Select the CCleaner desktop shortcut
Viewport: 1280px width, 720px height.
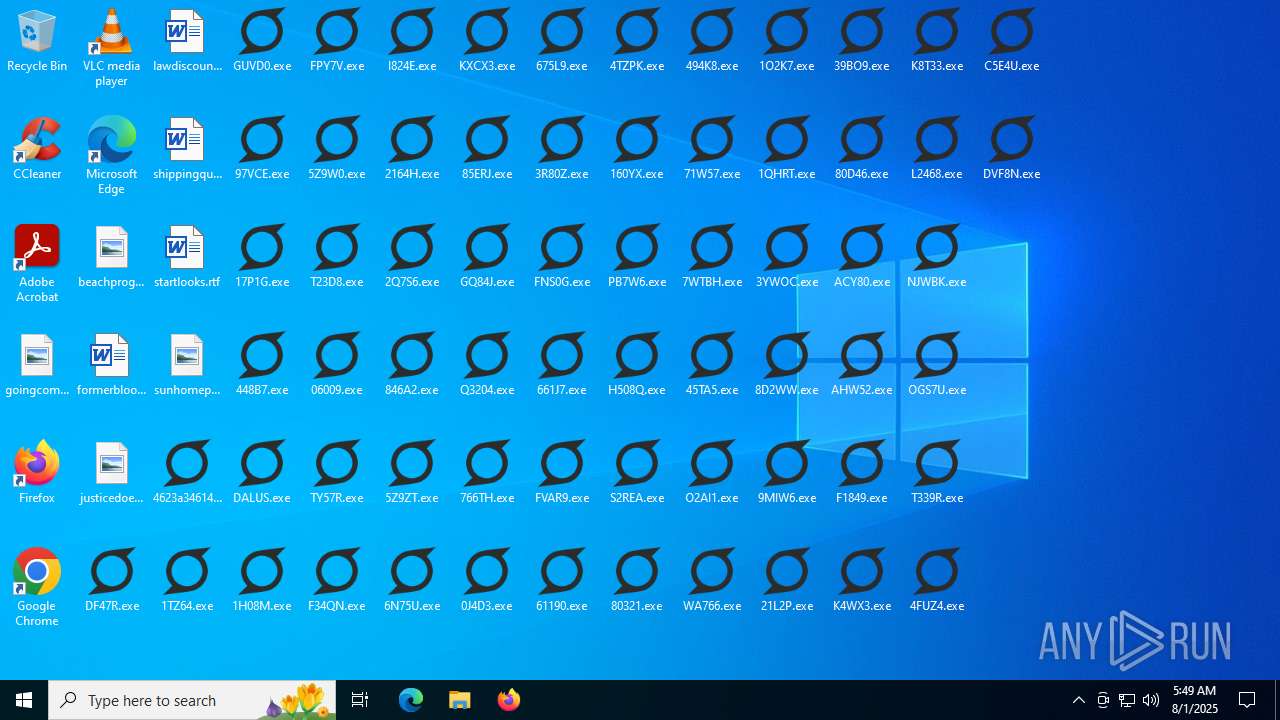click(x=37, y=150)
